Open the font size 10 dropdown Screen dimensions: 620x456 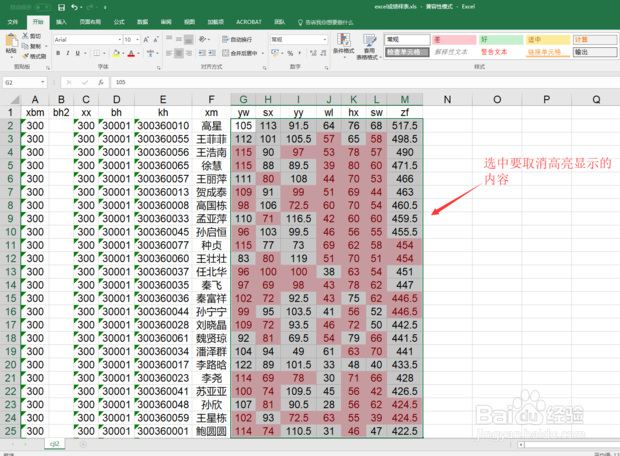137,40
